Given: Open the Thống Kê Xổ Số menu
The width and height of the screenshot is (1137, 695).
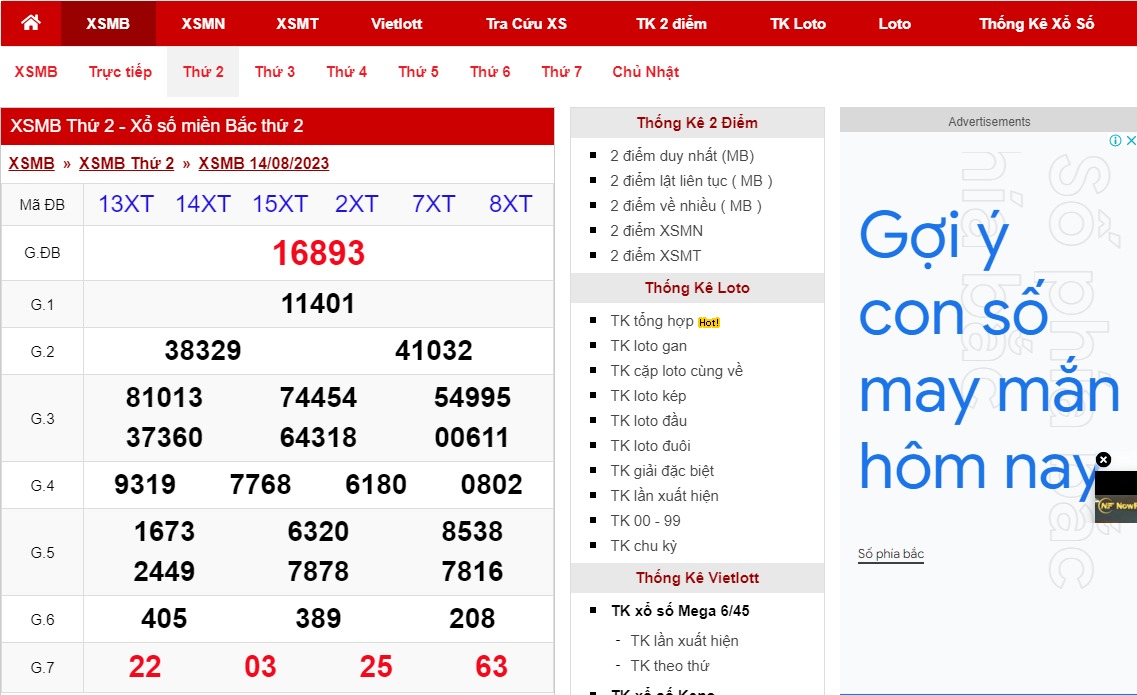Looking at the screenshot, I should click(1036, 24).
